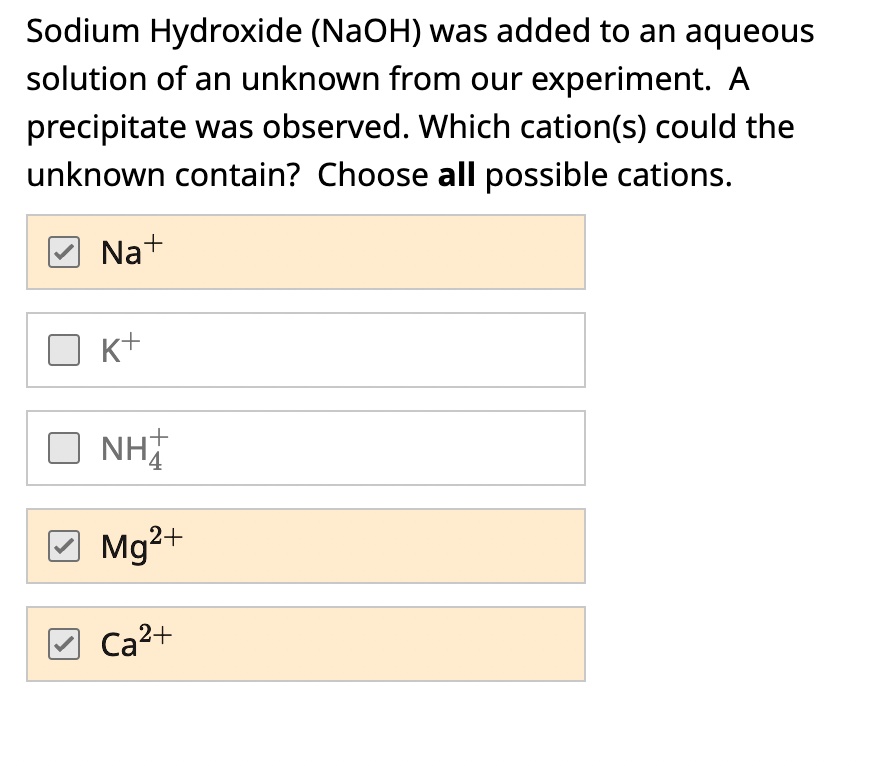Uncheck the Na+ checkbox
This screenshot has height=766, width=878.
coord(65,252)
